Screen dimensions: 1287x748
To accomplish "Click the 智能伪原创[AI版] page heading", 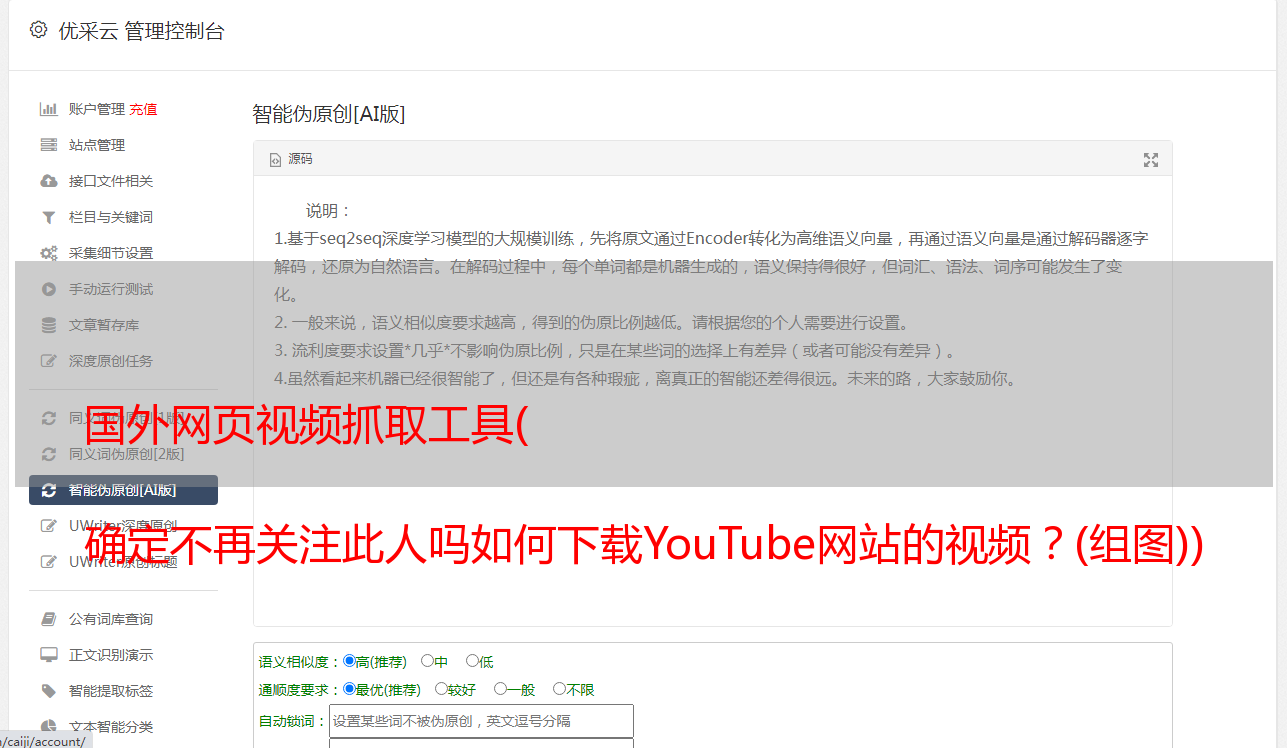I will click(x=329, y=114).
